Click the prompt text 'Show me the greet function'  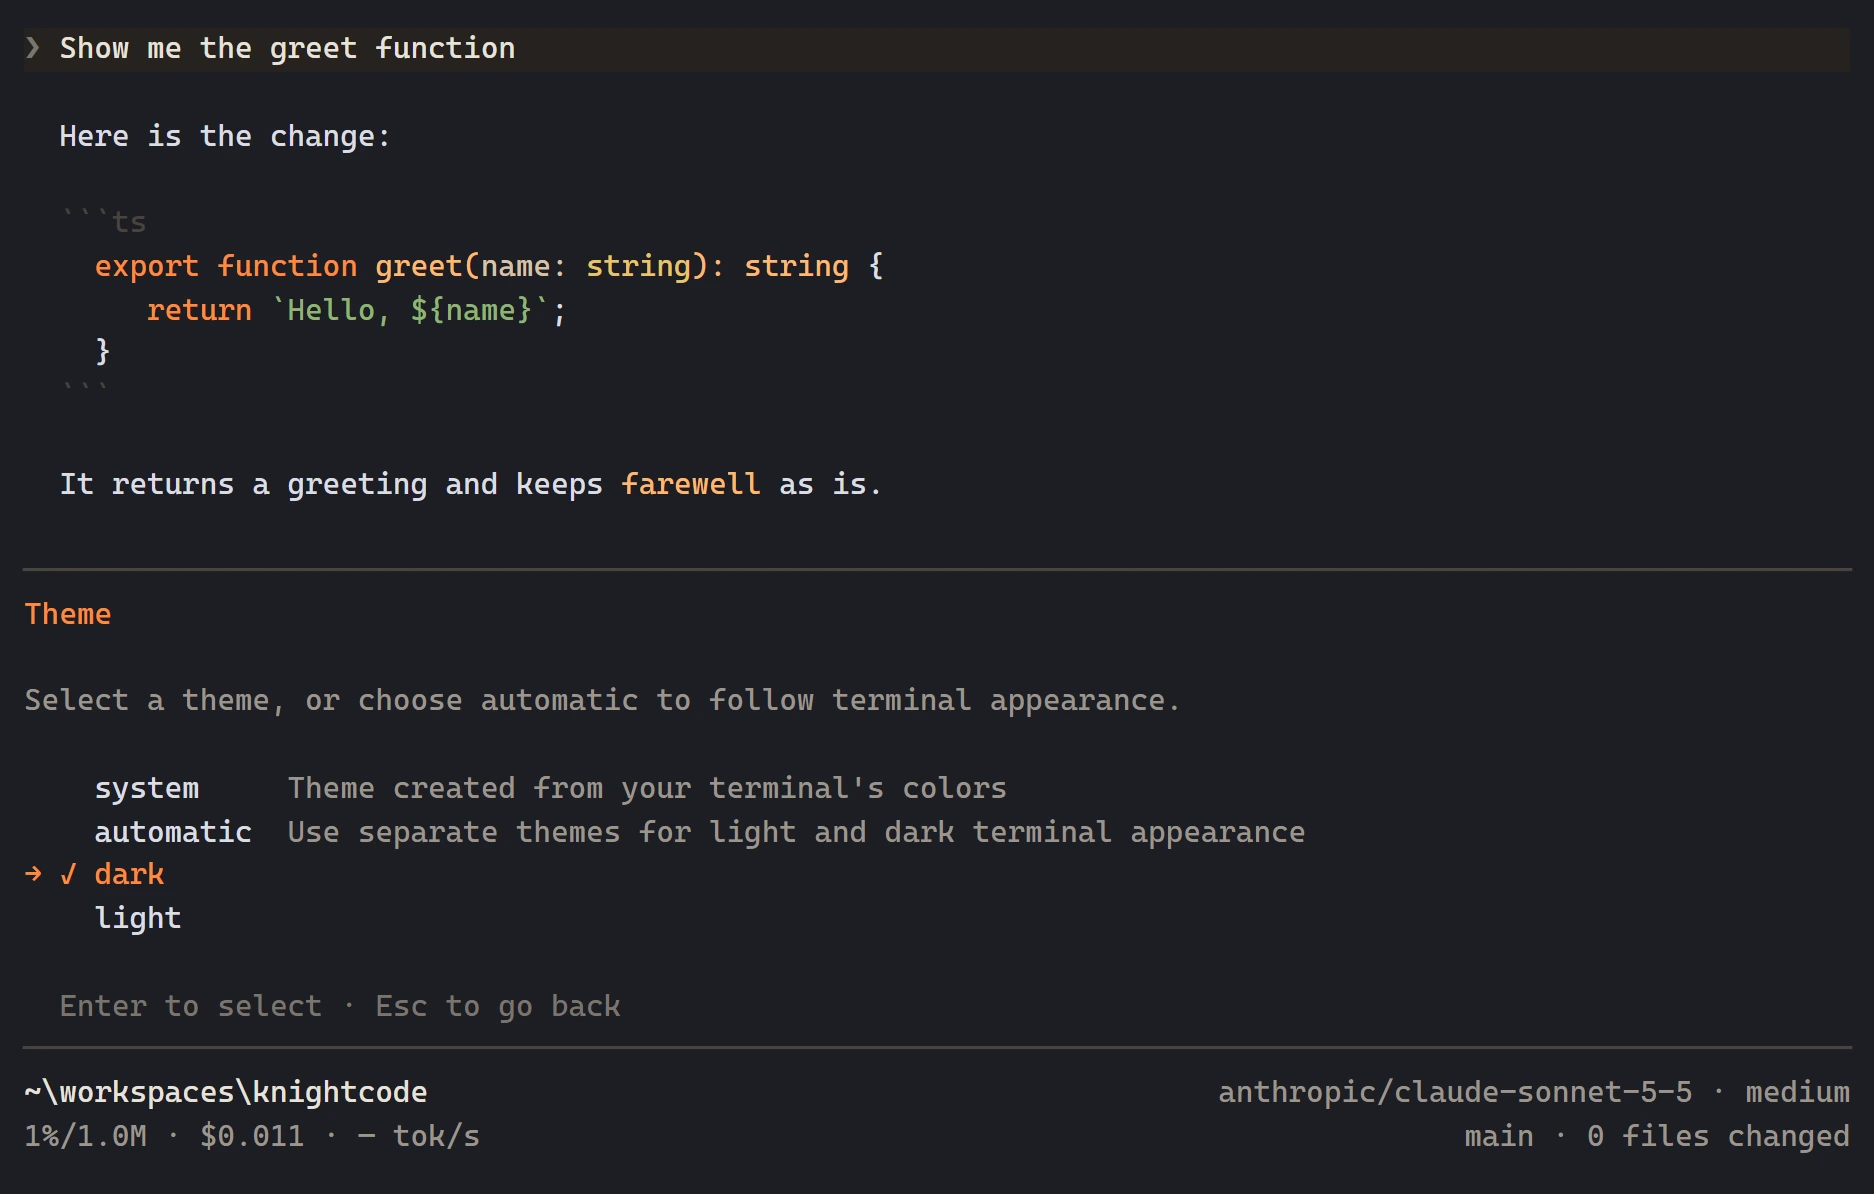287,48
